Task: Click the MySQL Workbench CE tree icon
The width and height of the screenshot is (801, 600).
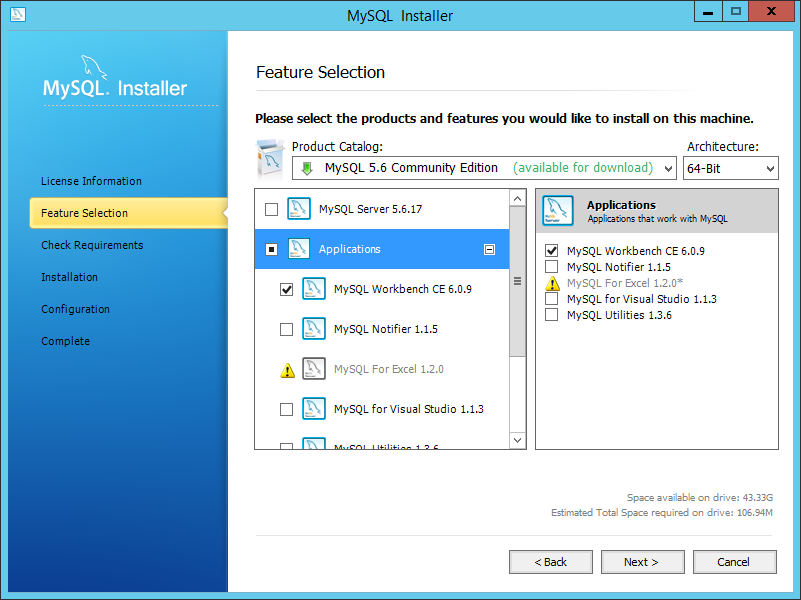Action: click(x=314, y=289)
